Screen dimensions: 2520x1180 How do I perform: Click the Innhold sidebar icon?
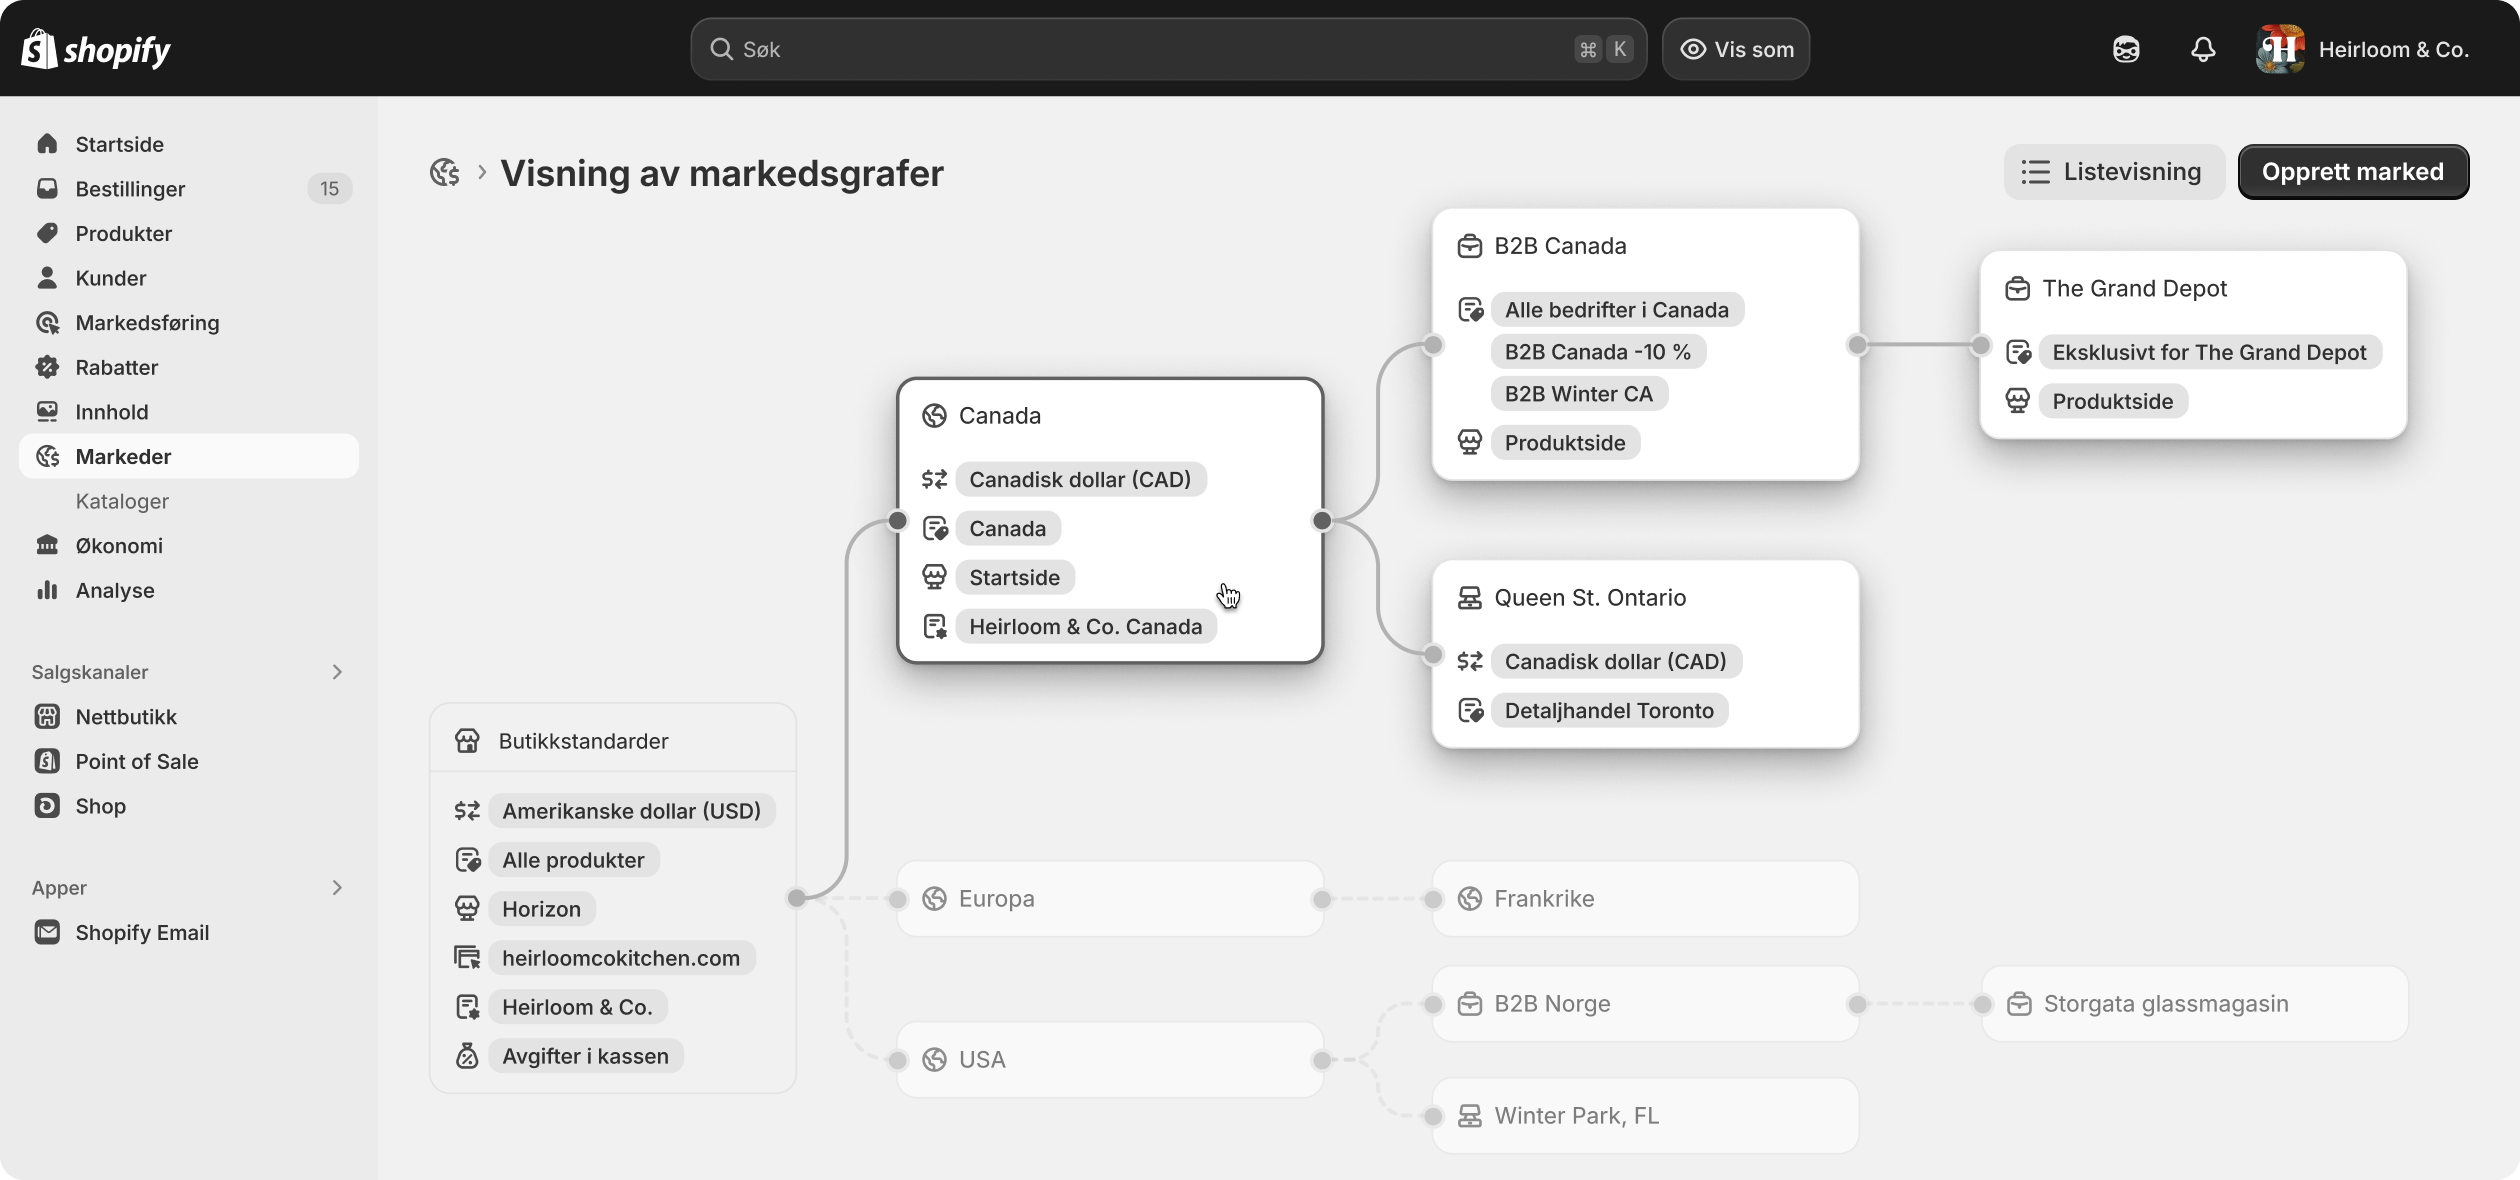click(x=47, y=411)
